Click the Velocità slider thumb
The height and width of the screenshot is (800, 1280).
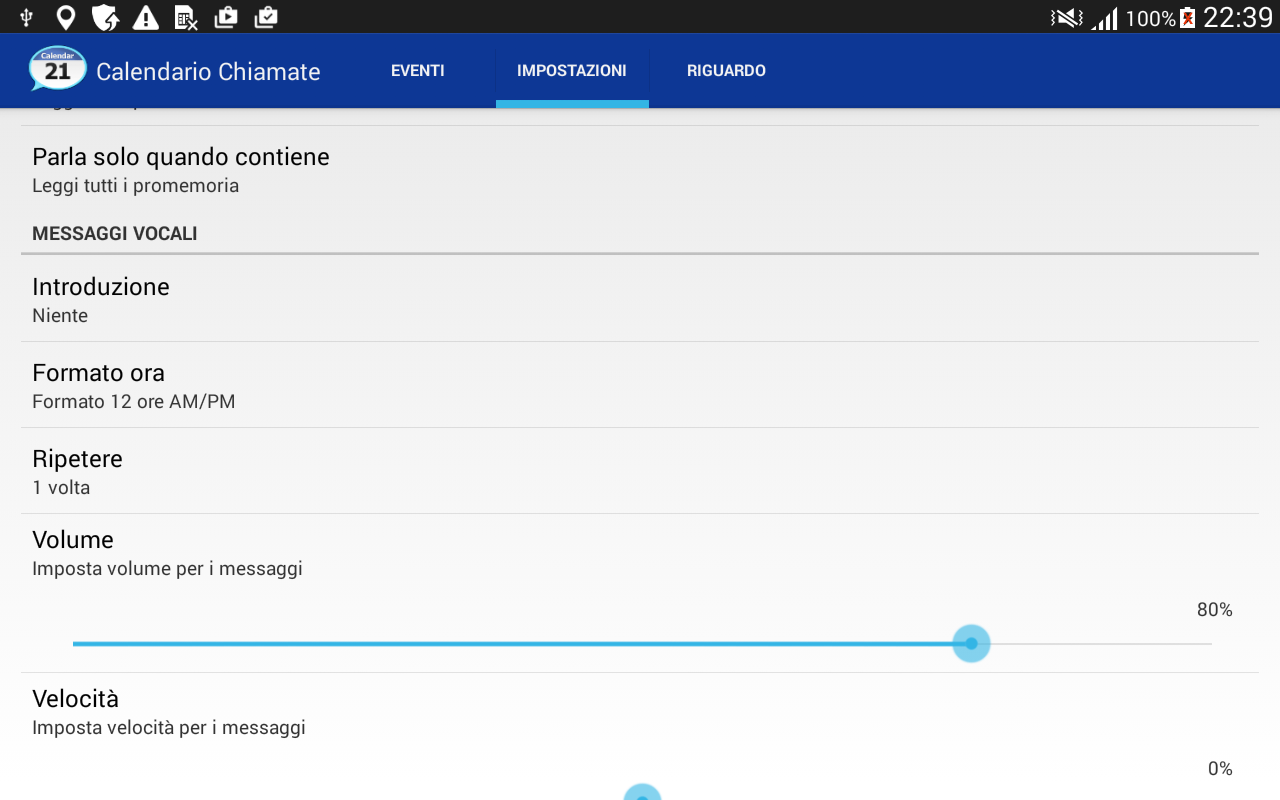pyautogui.click(x=642, y=792)
